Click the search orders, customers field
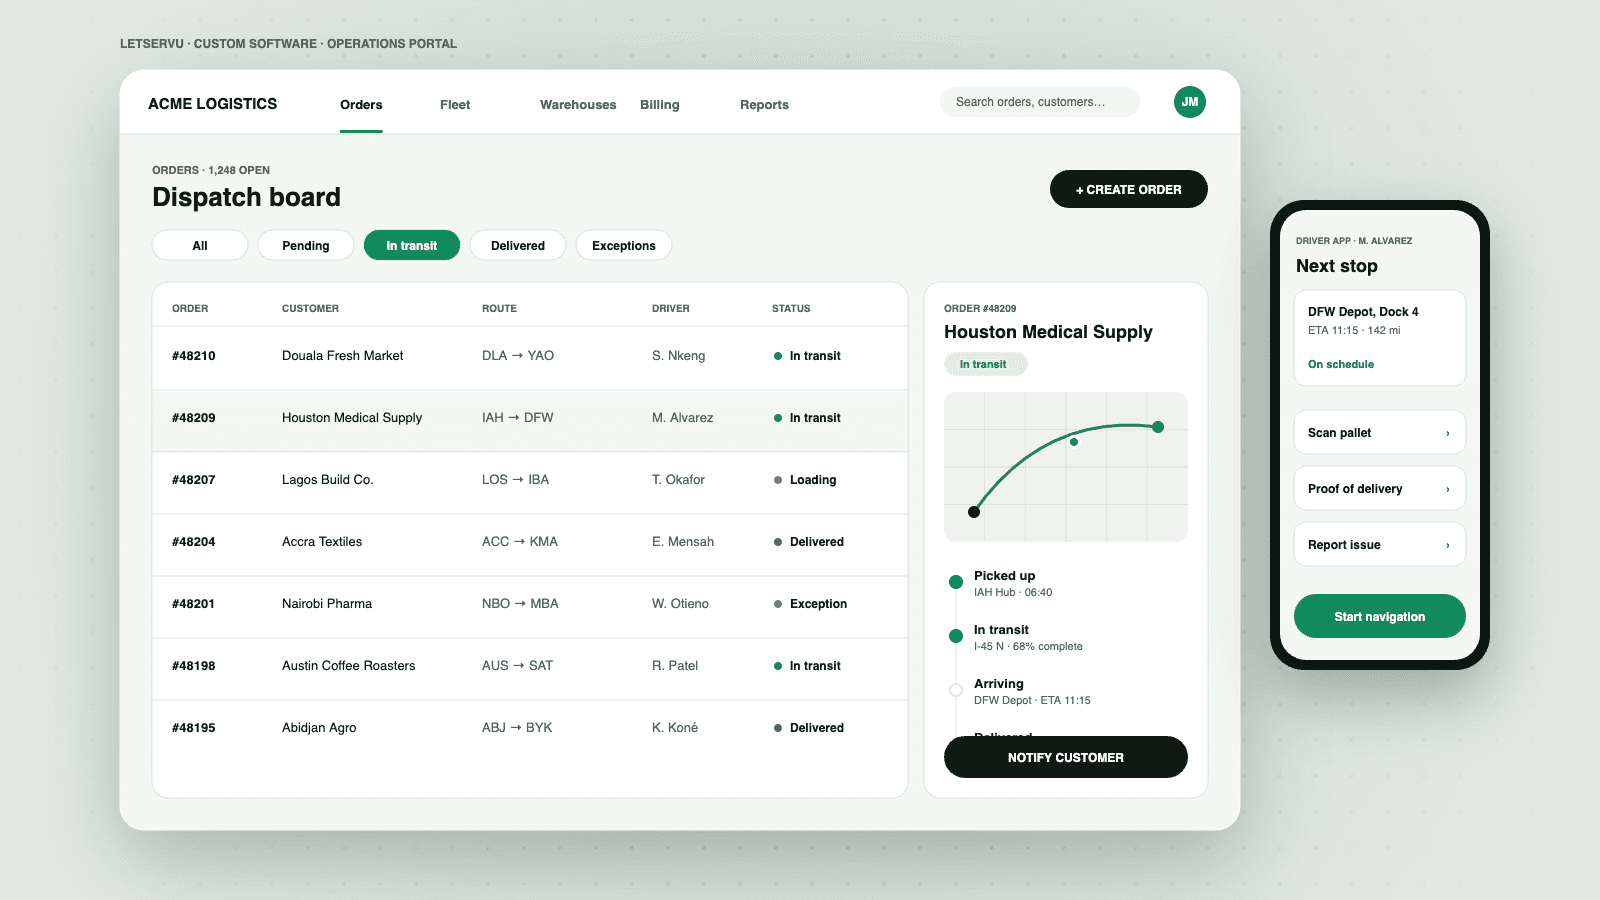This screenshot has height=900, width=1600. tap(1040, 102)
